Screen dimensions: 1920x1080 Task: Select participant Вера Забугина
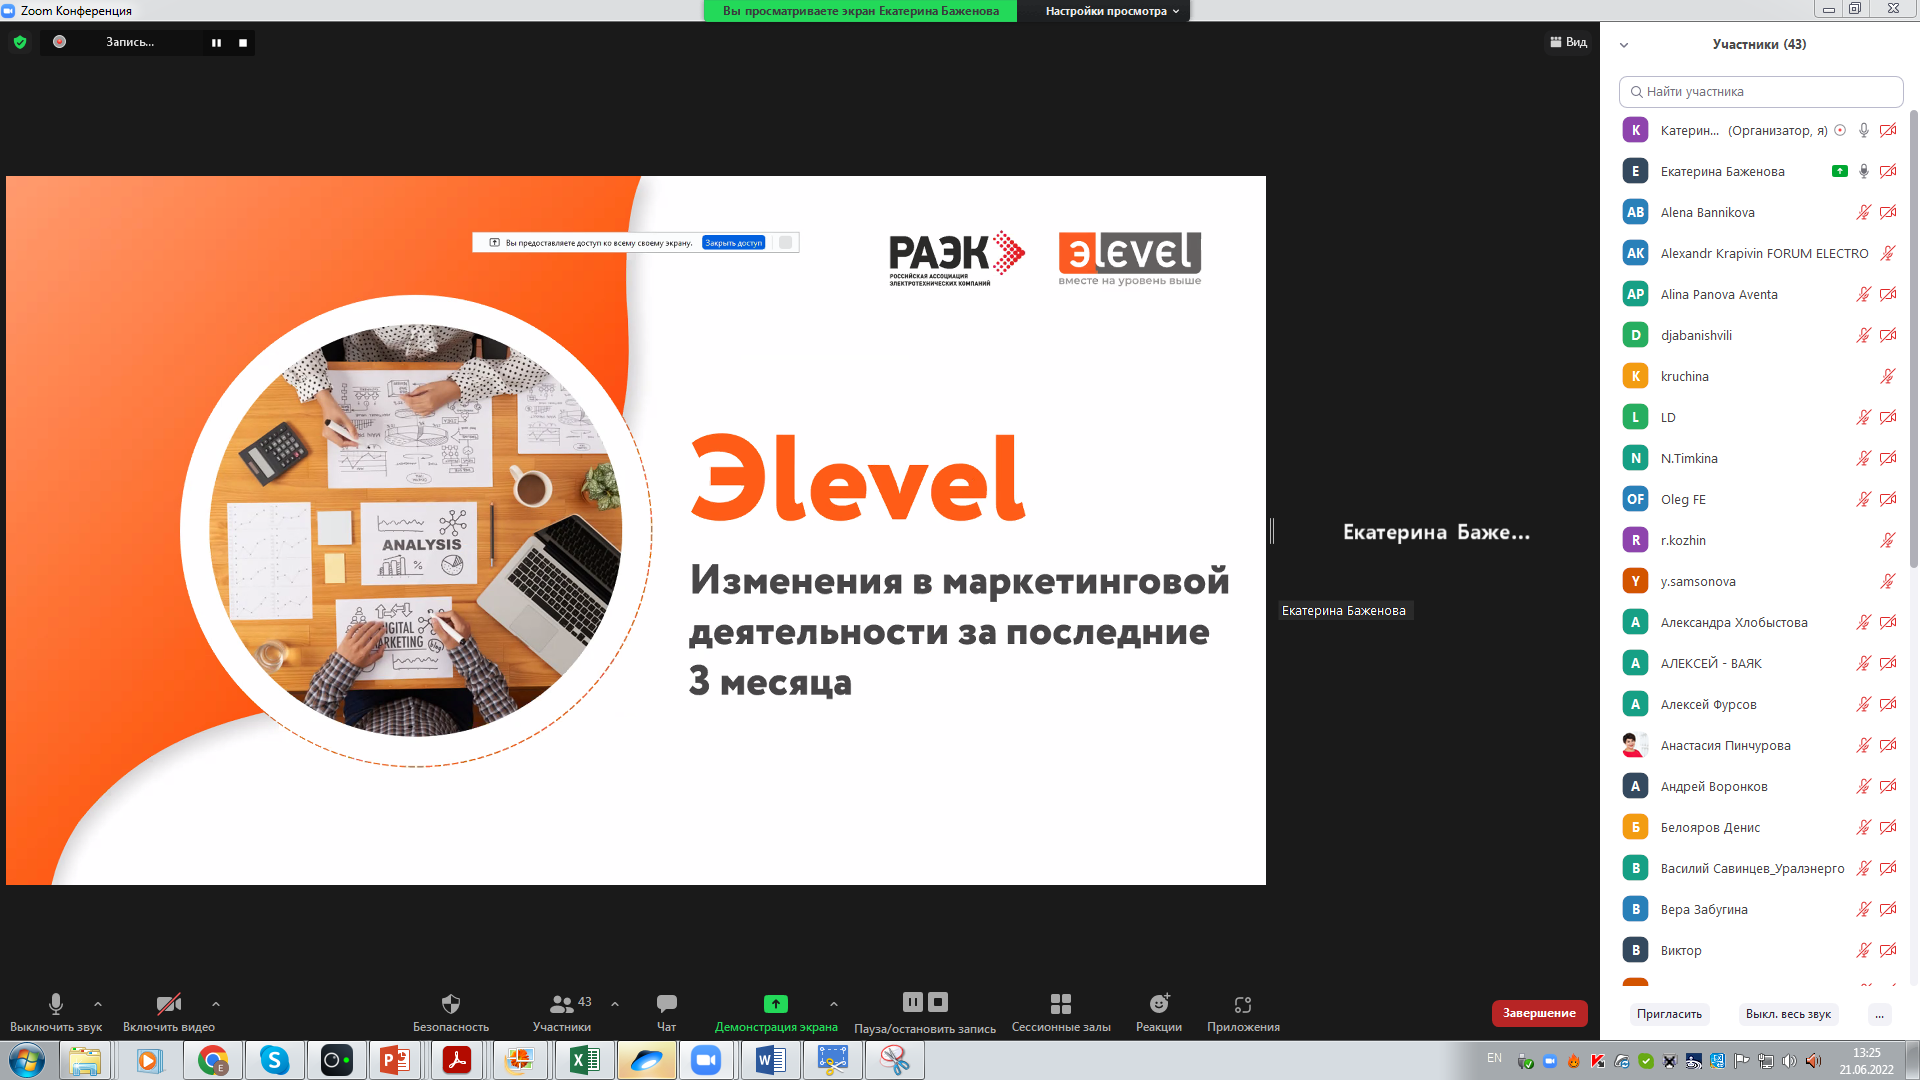[x=1760, y=909]
